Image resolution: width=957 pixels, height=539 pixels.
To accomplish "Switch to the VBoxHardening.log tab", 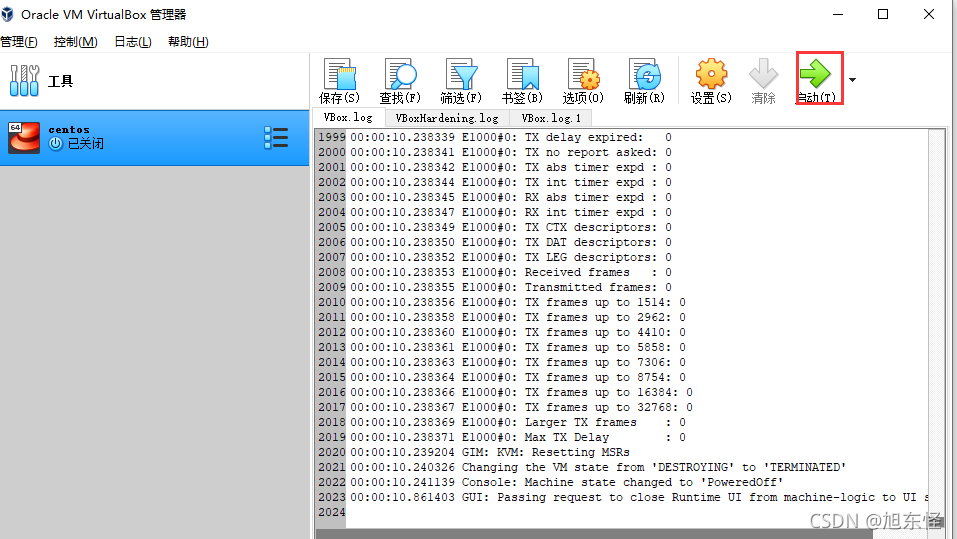I will pyautogui.click(x=447, y=118).
